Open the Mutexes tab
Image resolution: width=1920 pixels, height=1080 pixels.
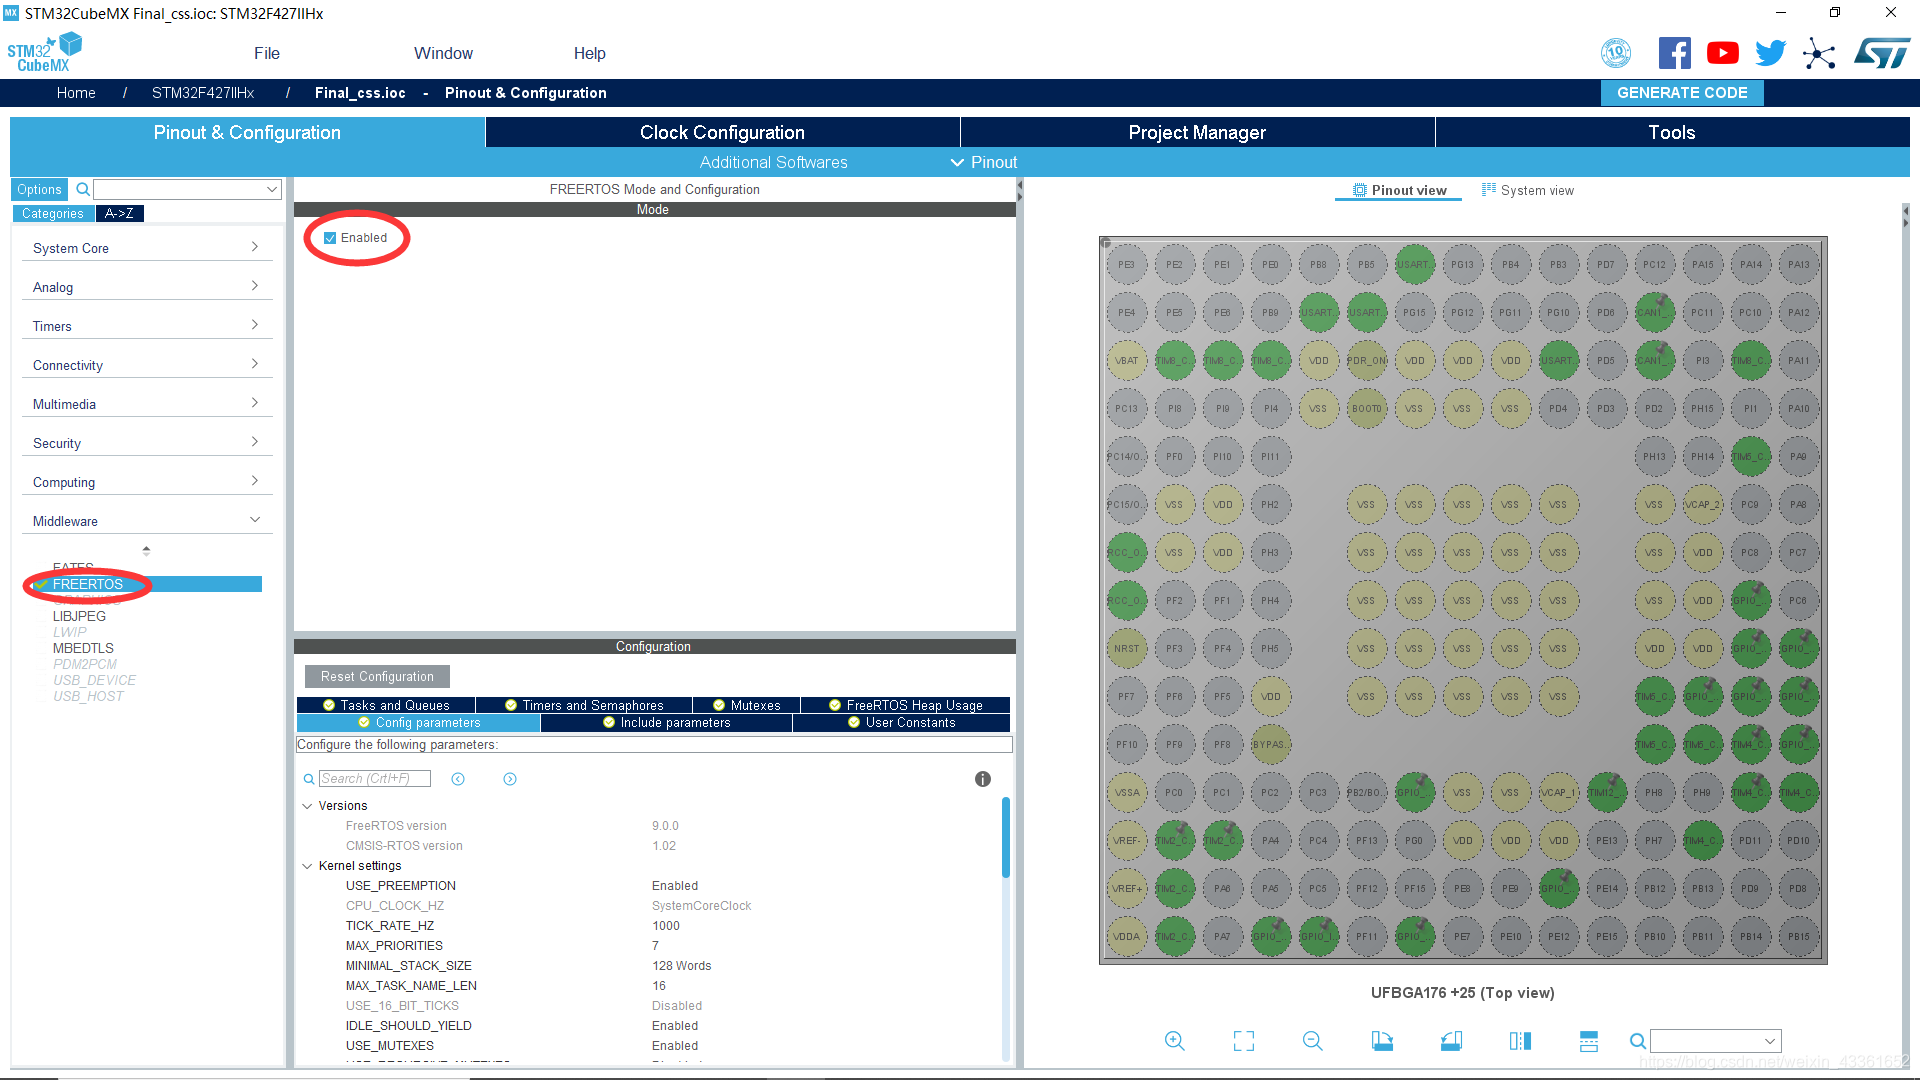click(x=746, y=705)
